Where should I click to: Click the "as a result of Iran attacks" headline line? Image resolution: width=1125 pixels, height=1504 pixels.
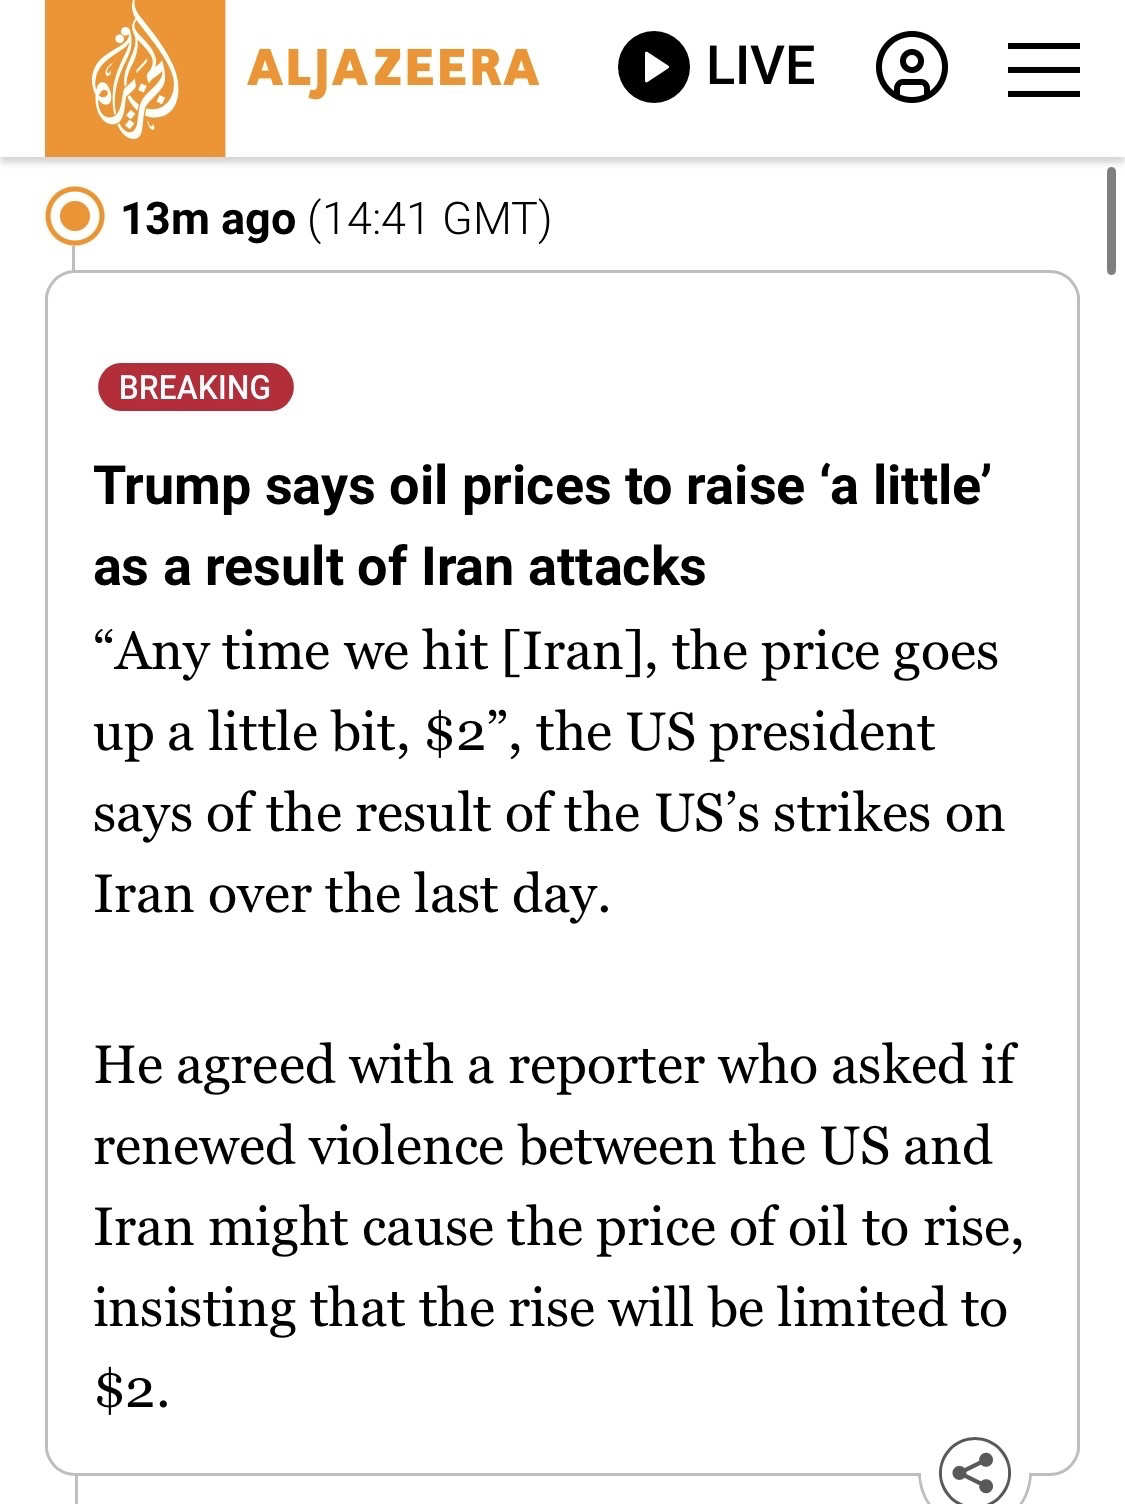[x=399, y=566]
